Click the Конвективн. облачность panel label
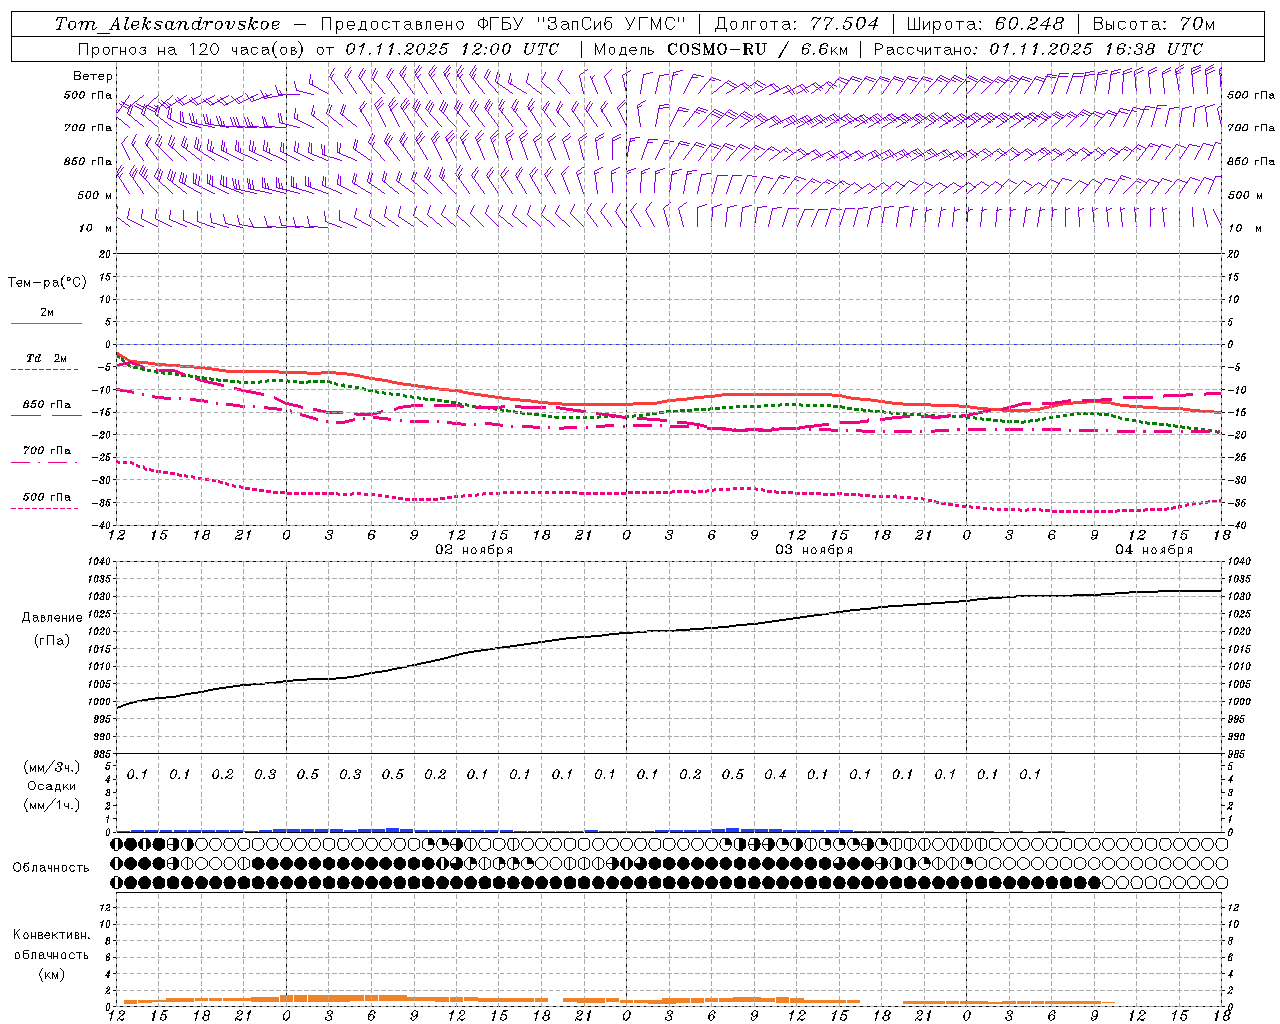 (51, 954)
